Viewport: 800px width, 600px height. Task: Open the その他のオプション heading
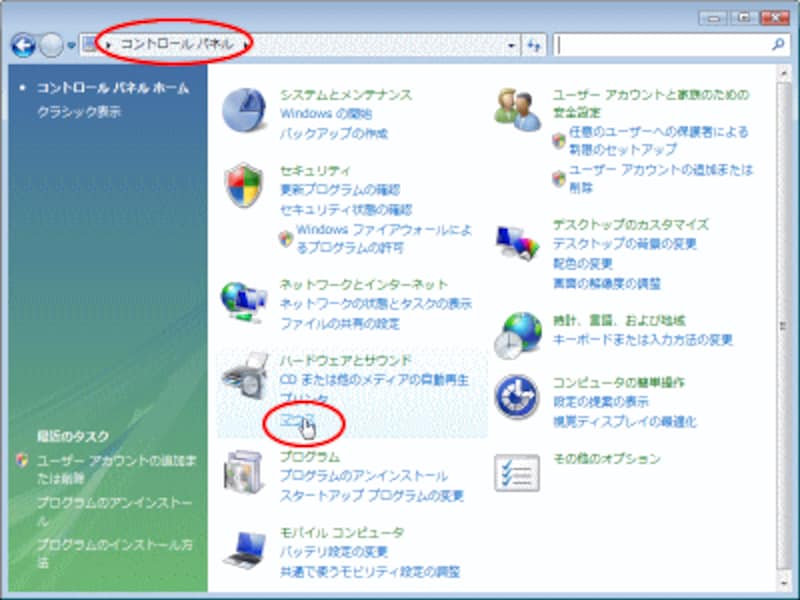(x=607, y=458)
